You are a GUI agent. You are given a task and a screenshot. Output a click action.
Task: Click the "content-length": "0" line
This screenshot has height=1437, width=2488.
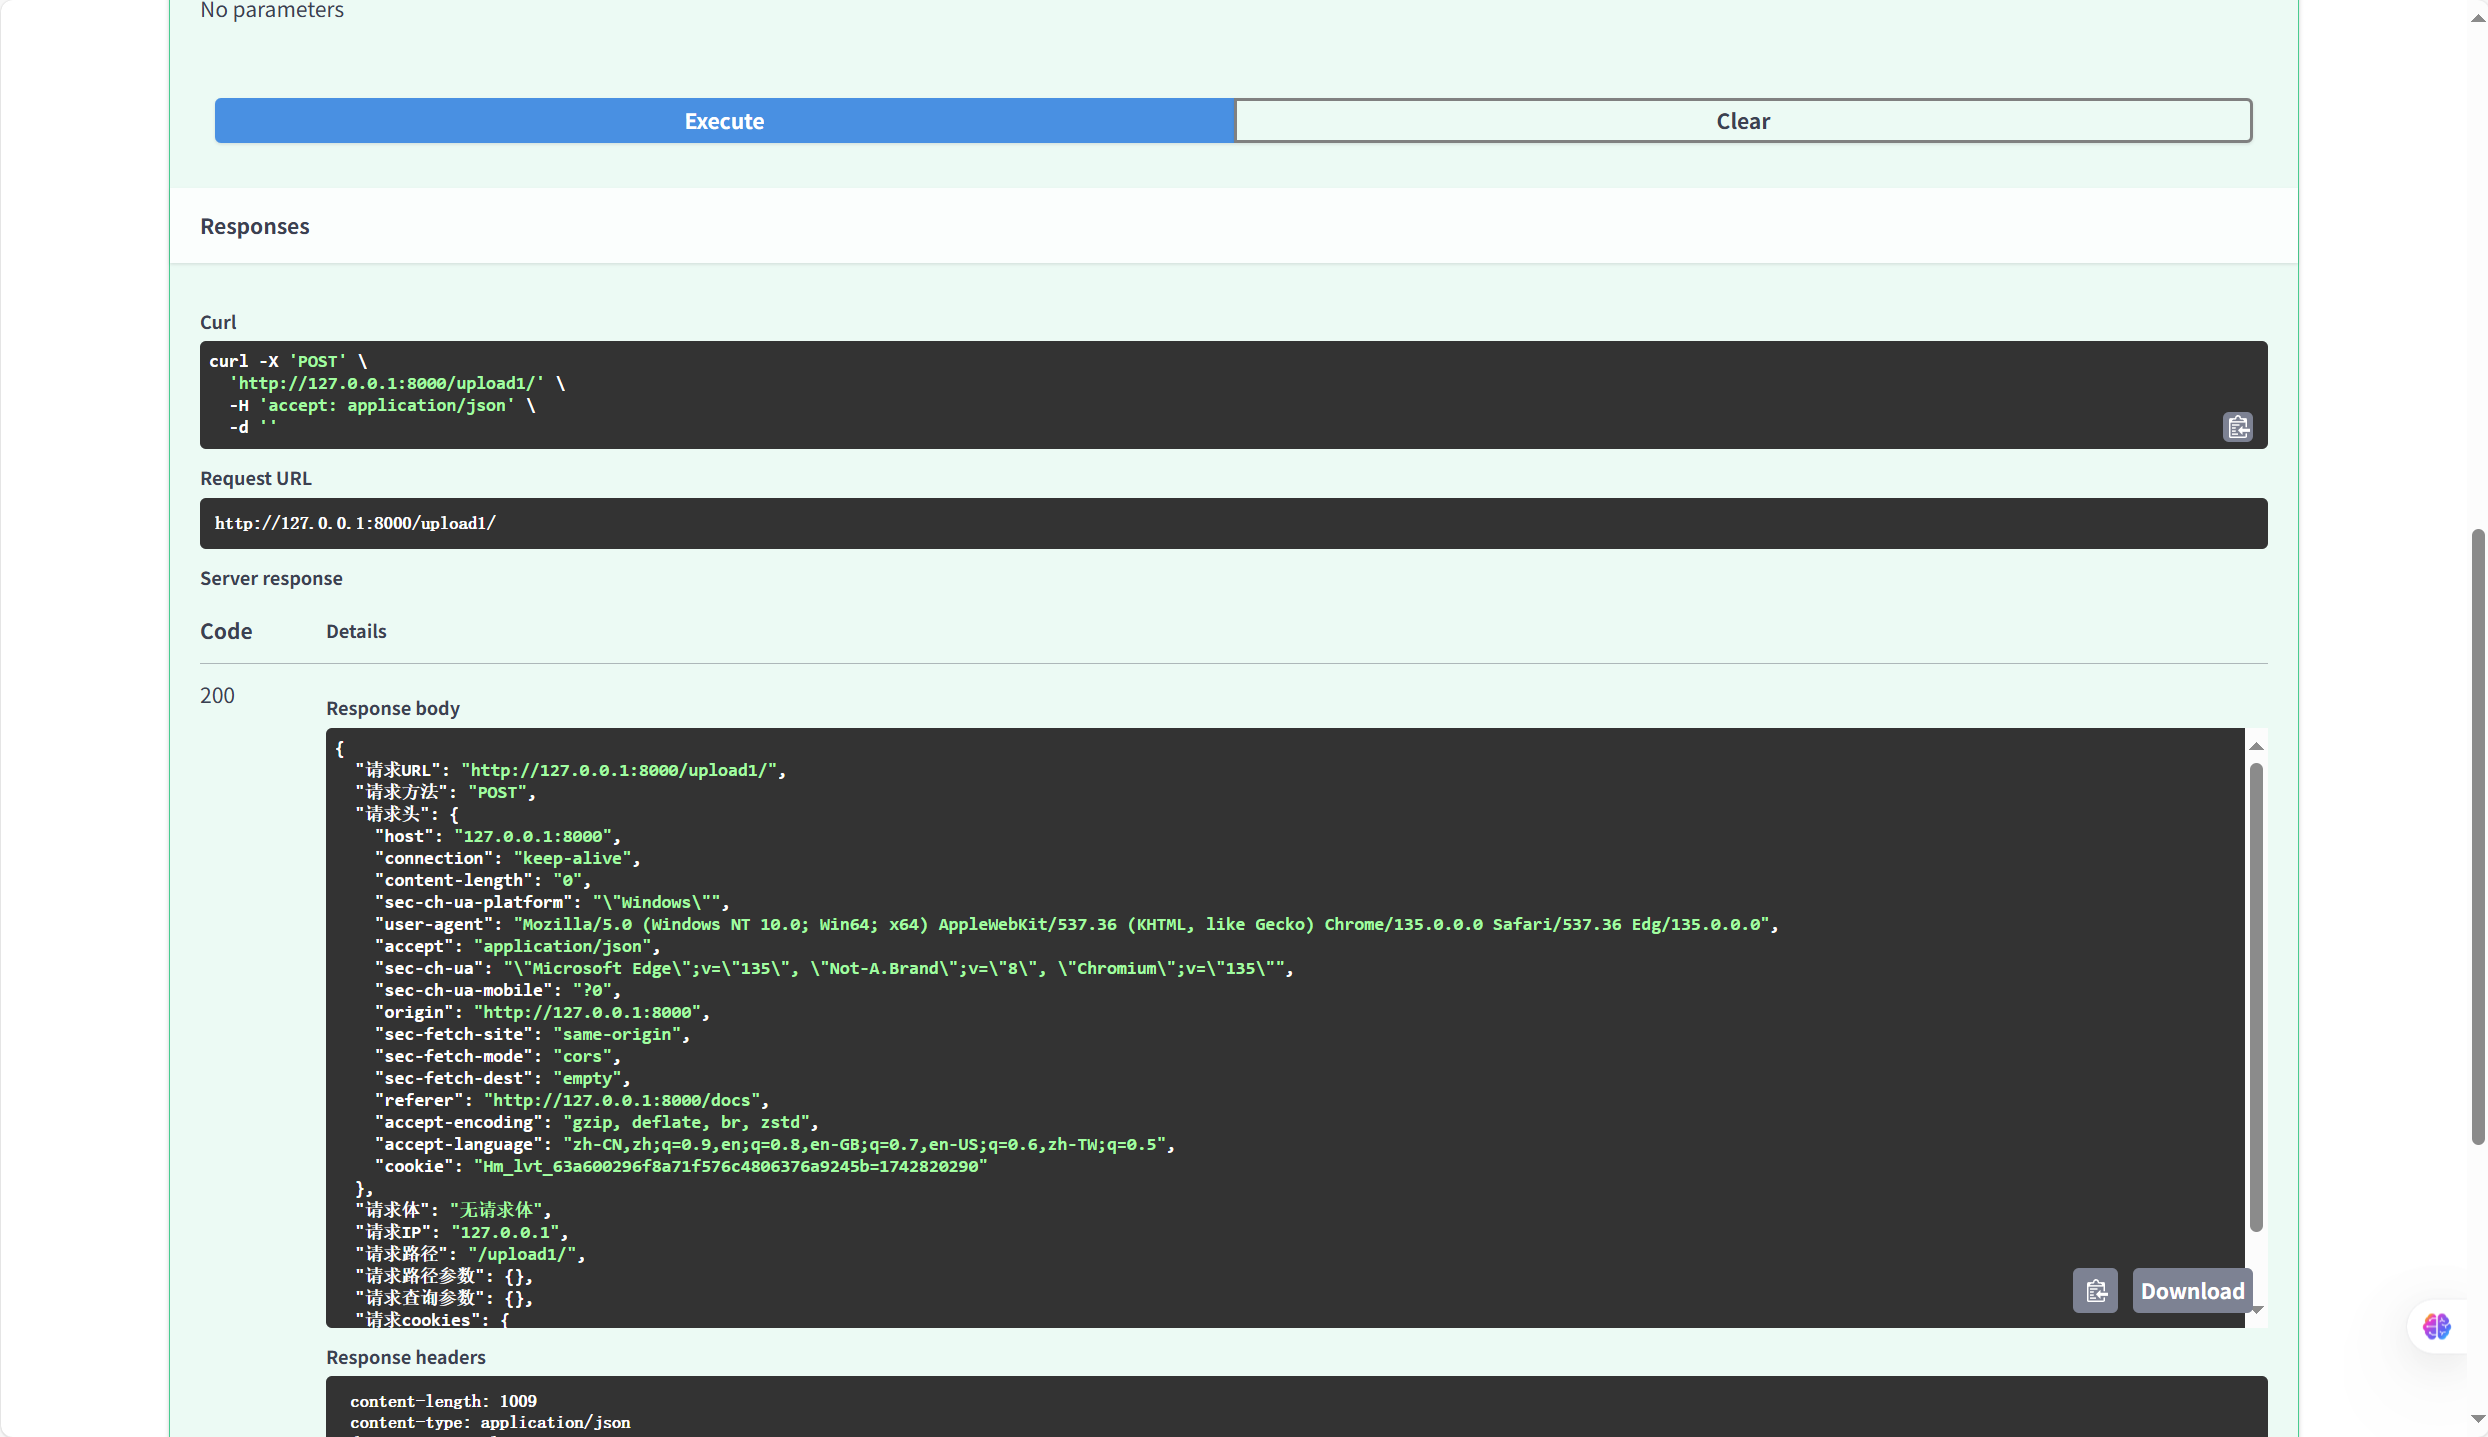click(483, 880)
